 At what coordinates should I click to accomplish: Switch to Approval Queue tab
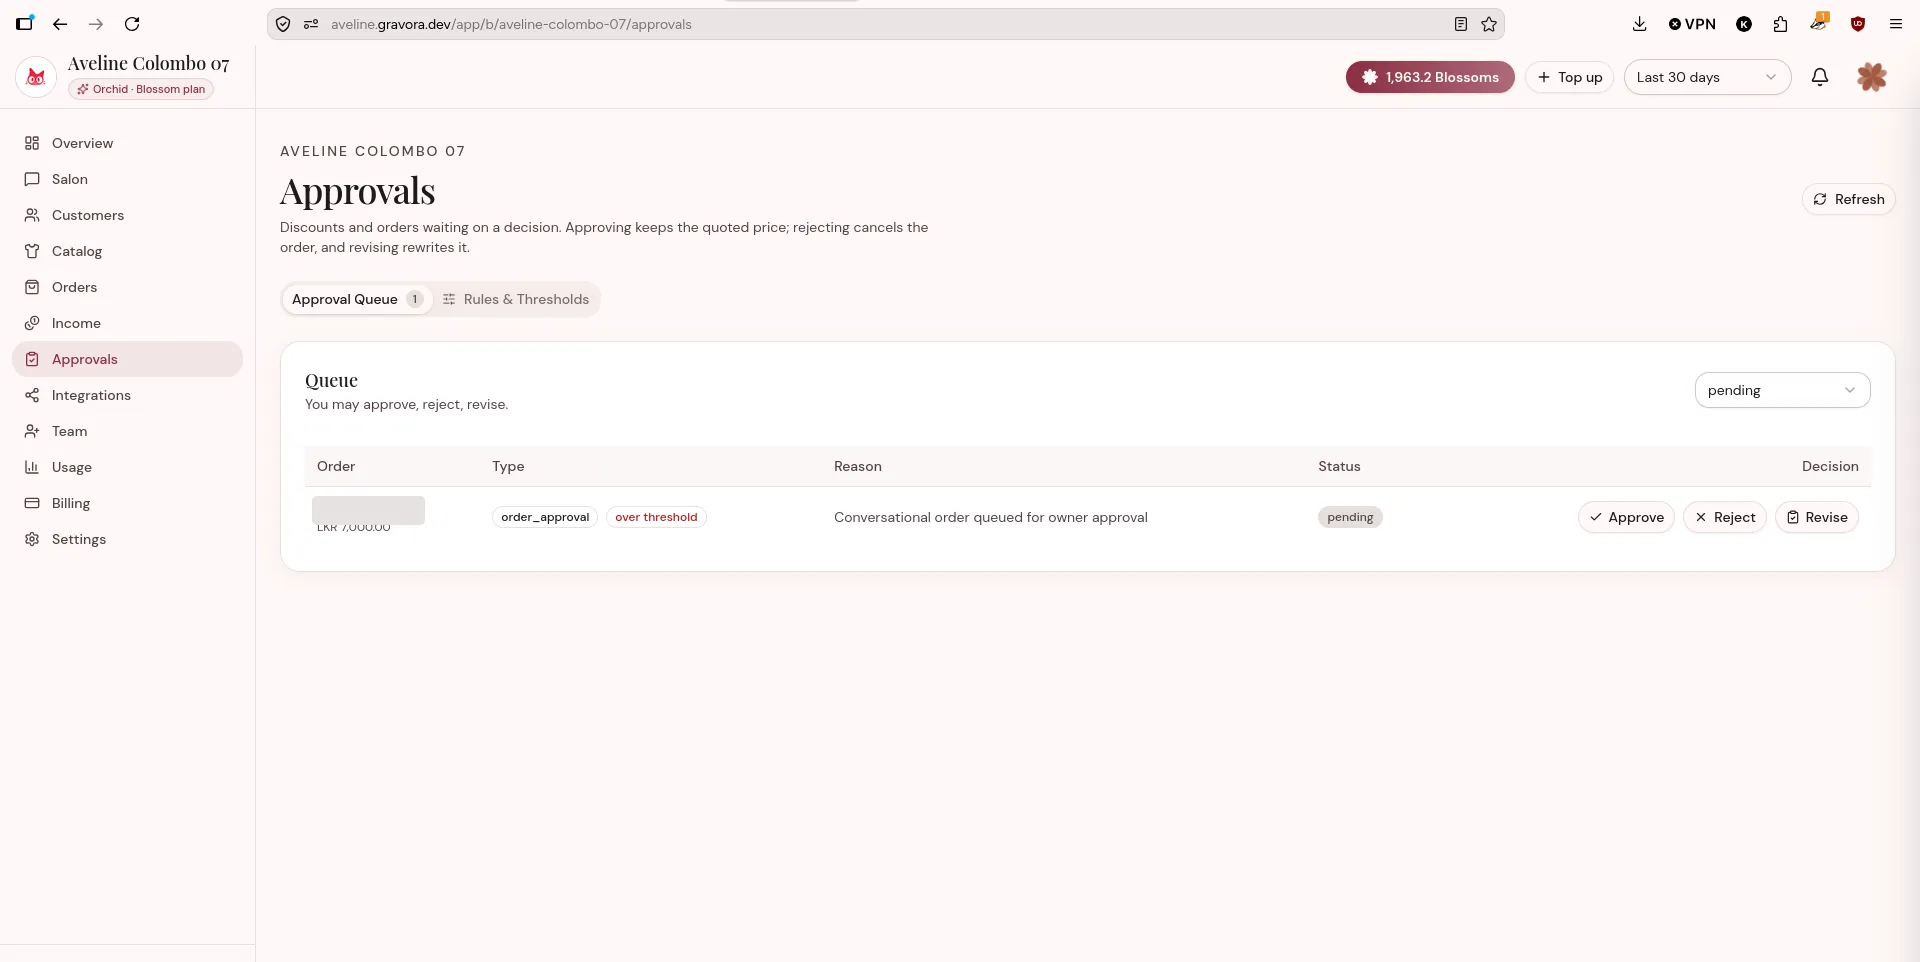click(357, 299)
